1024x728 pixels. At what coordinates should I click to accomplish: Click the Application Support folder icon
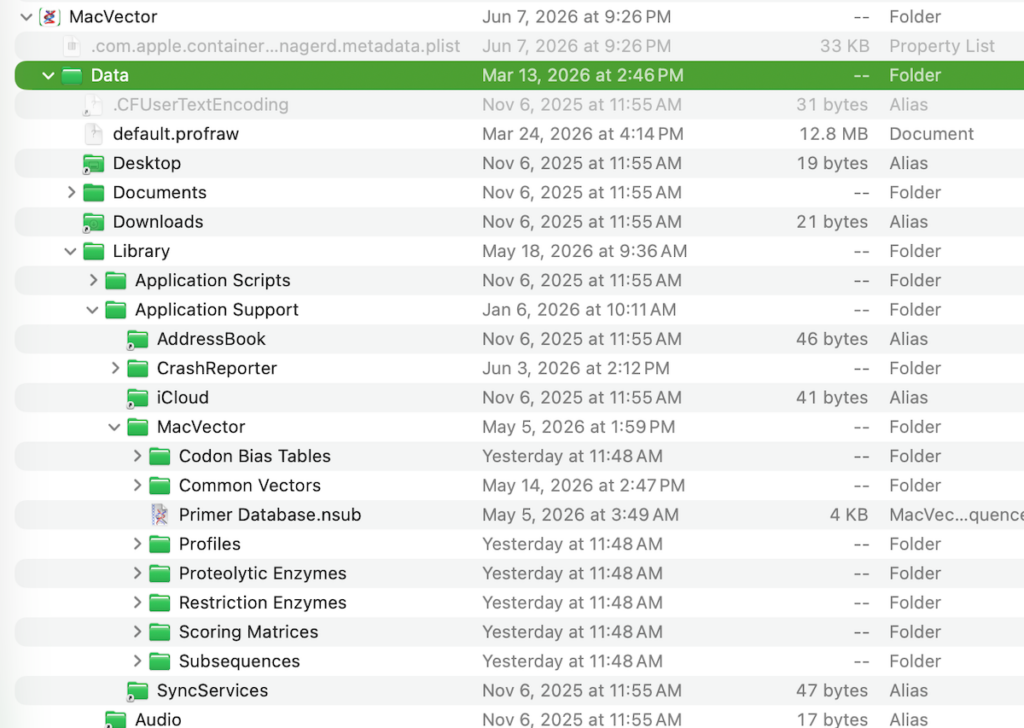pos(116,310)
